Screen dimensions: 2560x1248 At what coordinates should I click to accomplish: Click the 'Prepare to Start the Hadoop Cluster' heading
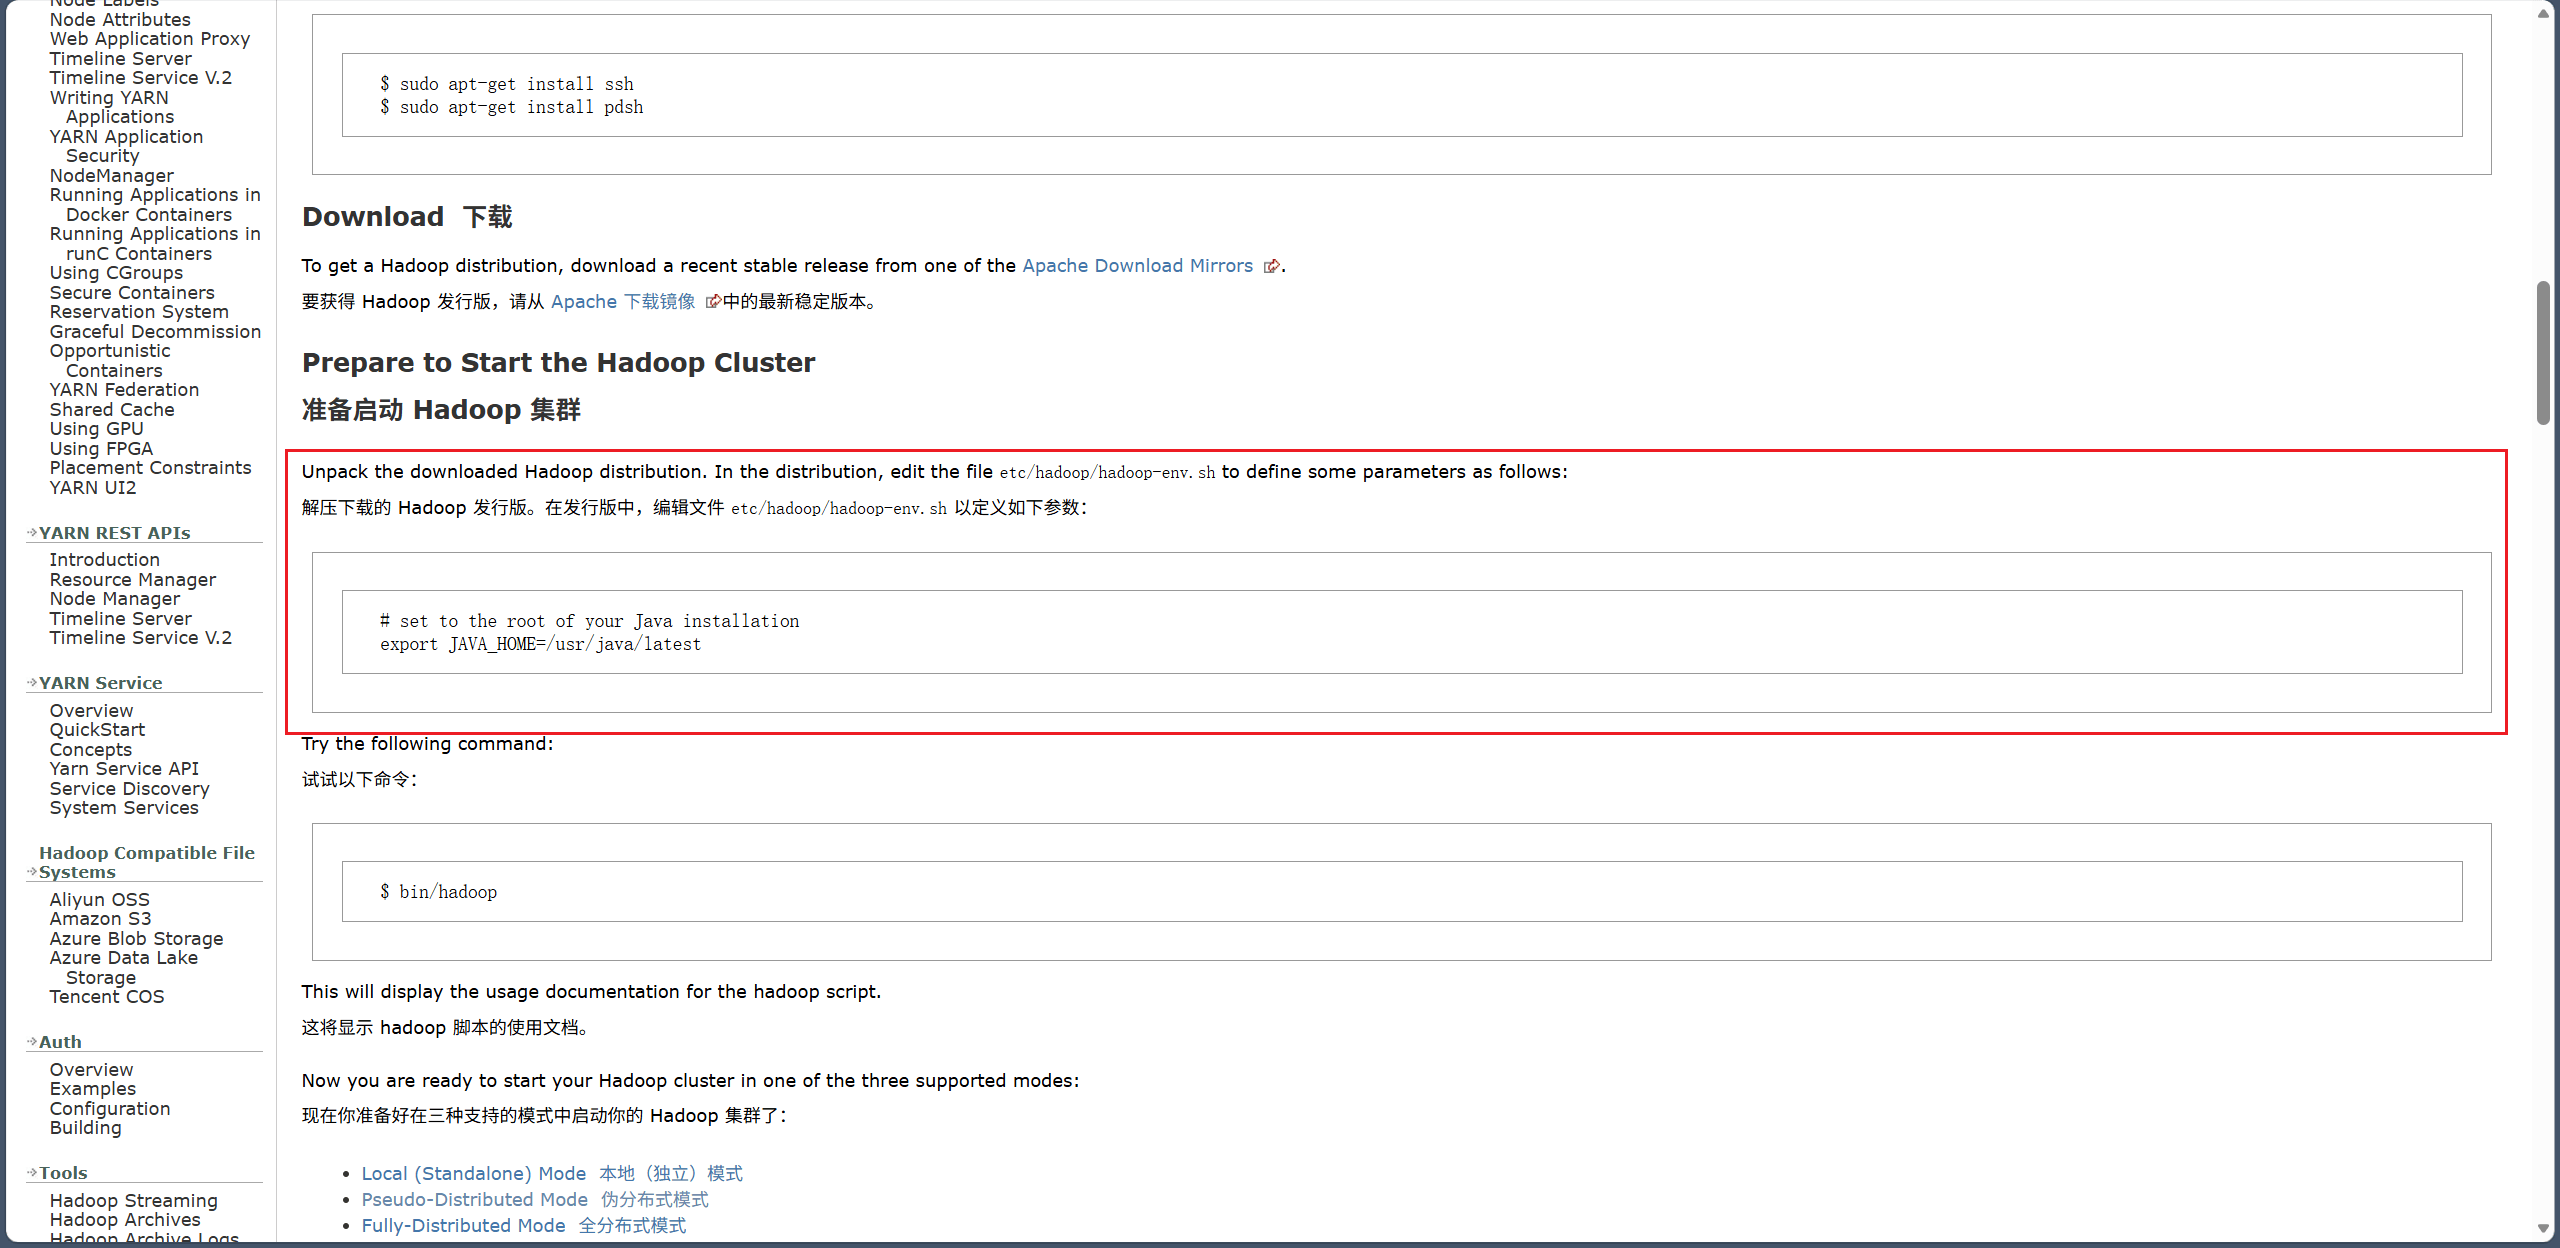point(558,363)
